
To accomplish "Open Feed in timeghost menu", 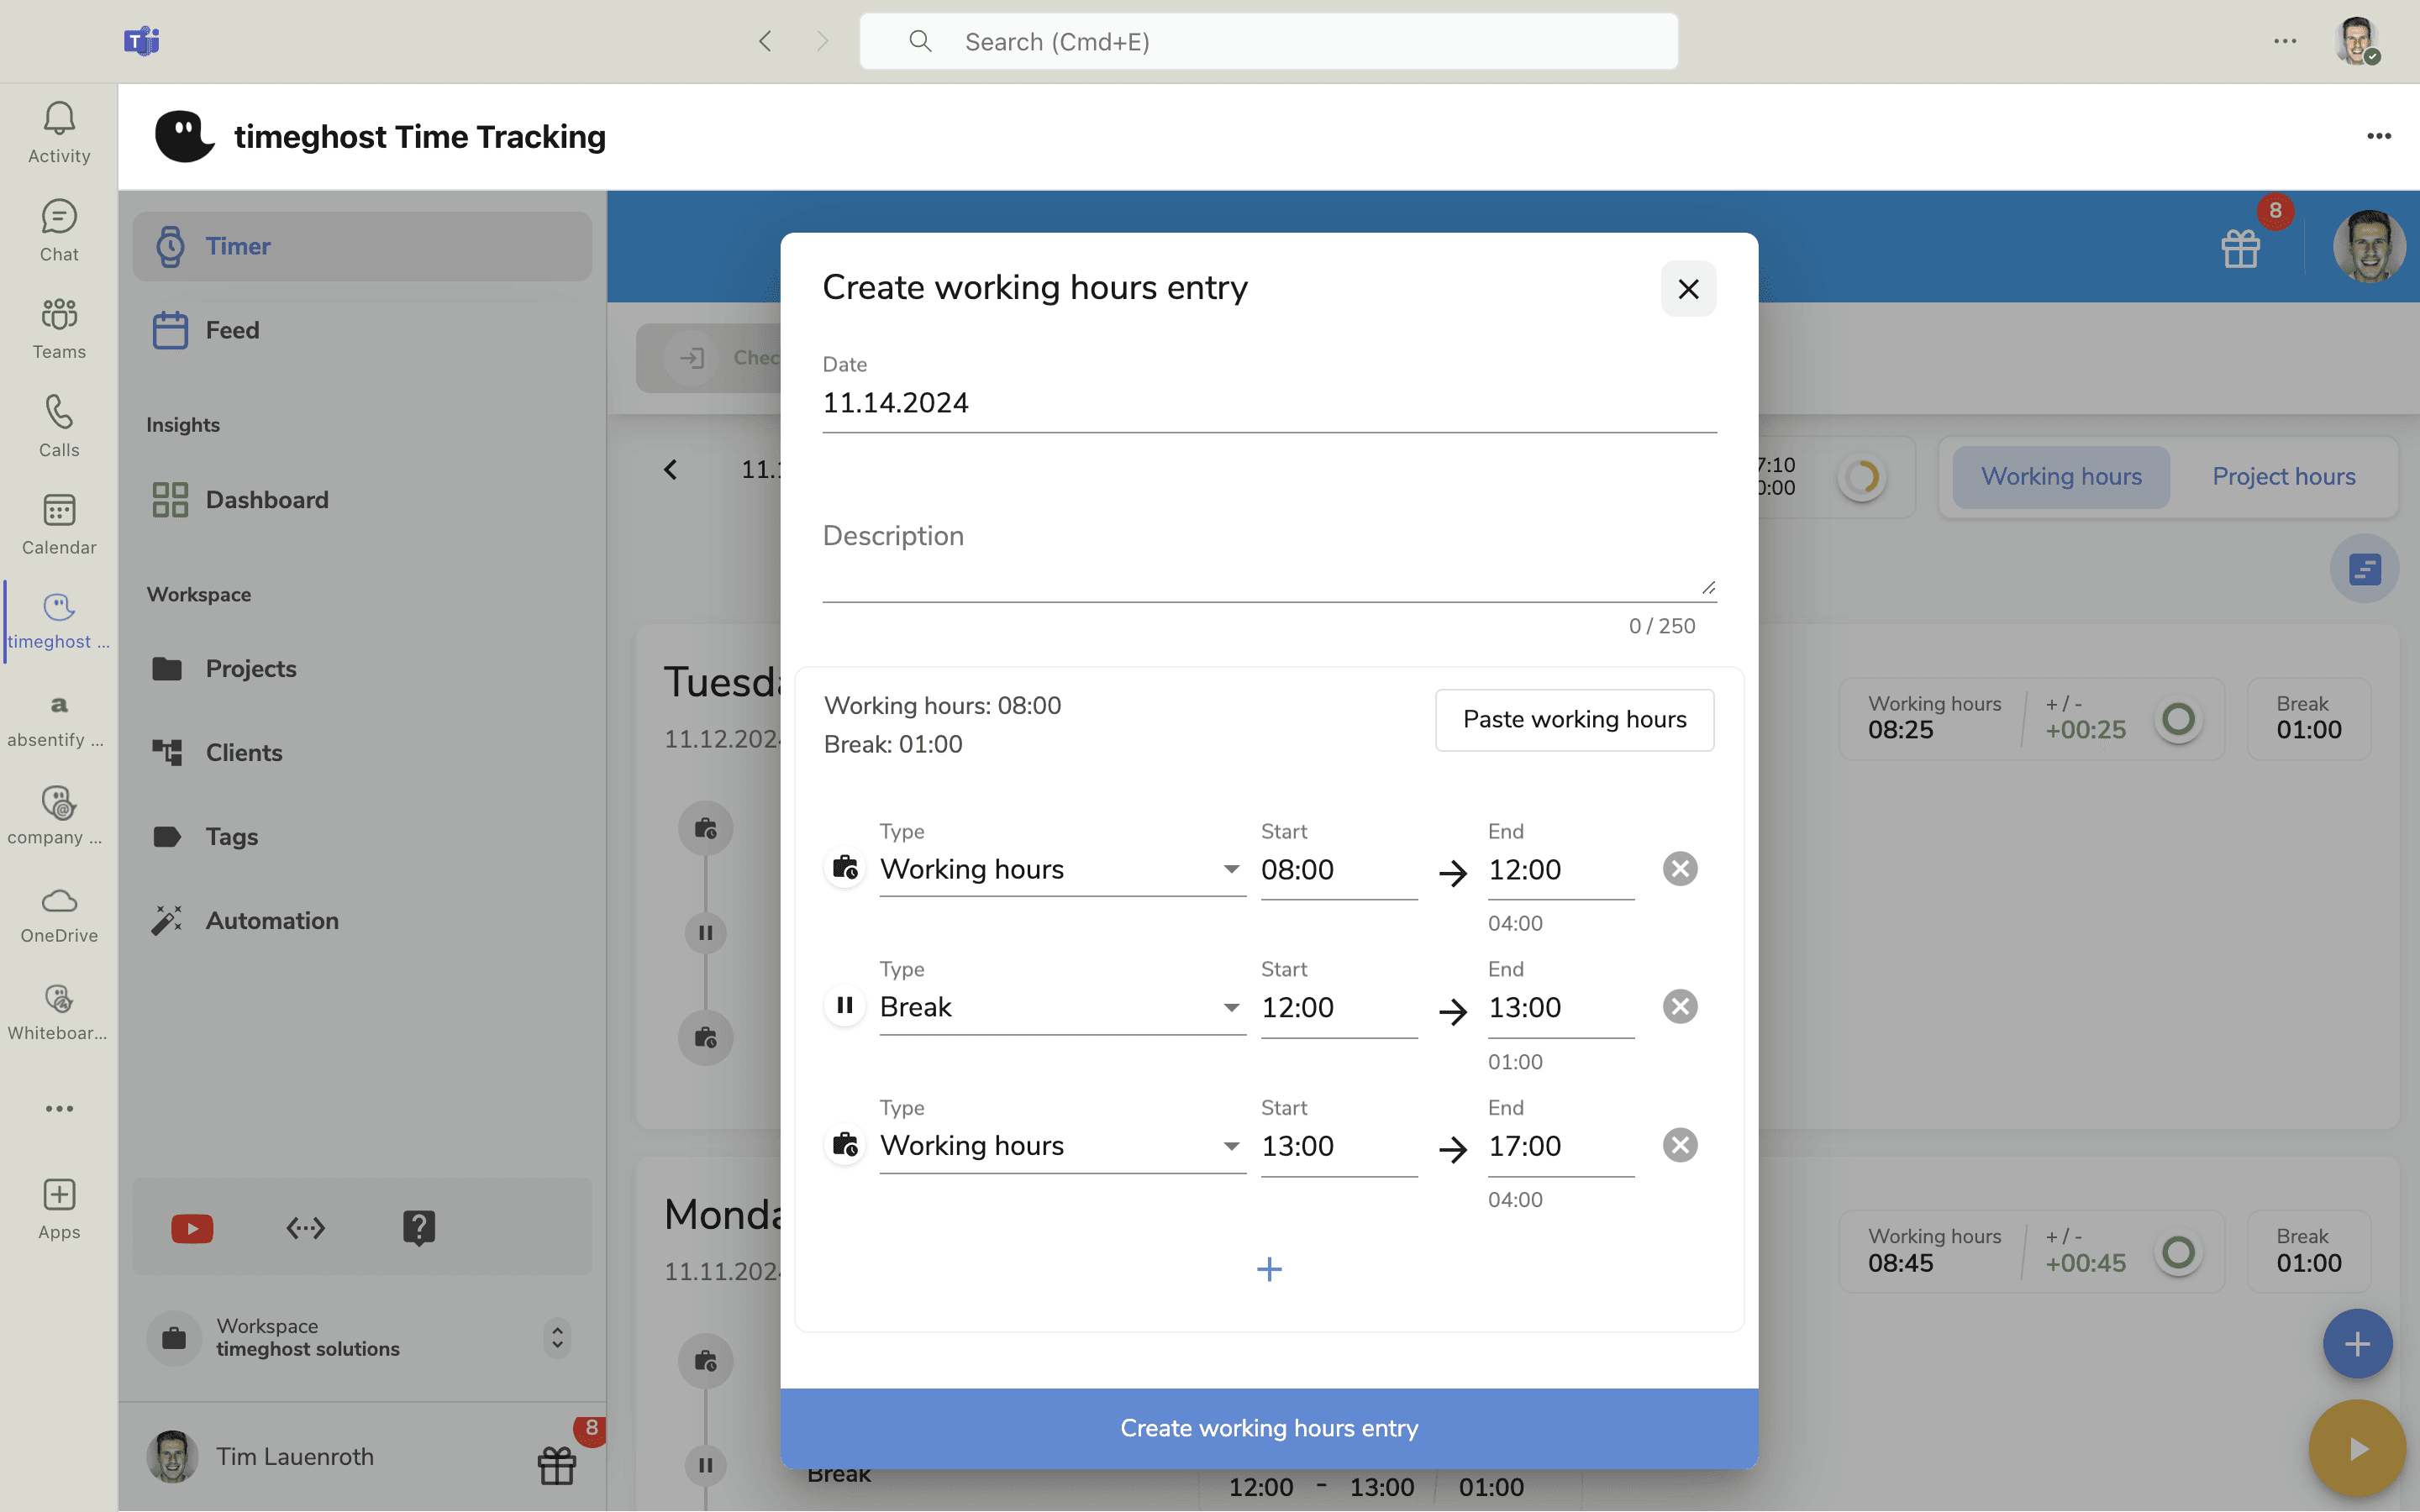I will tap(362, 330).
